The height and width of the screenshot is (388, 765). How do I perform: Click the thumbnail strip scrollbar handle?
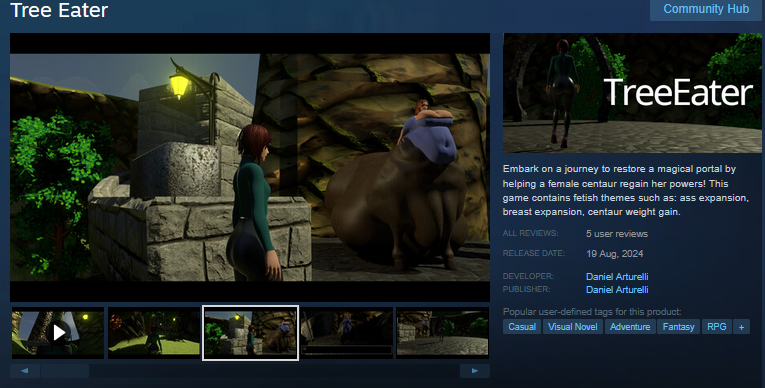pyautogui.click(x=65, y=371)
